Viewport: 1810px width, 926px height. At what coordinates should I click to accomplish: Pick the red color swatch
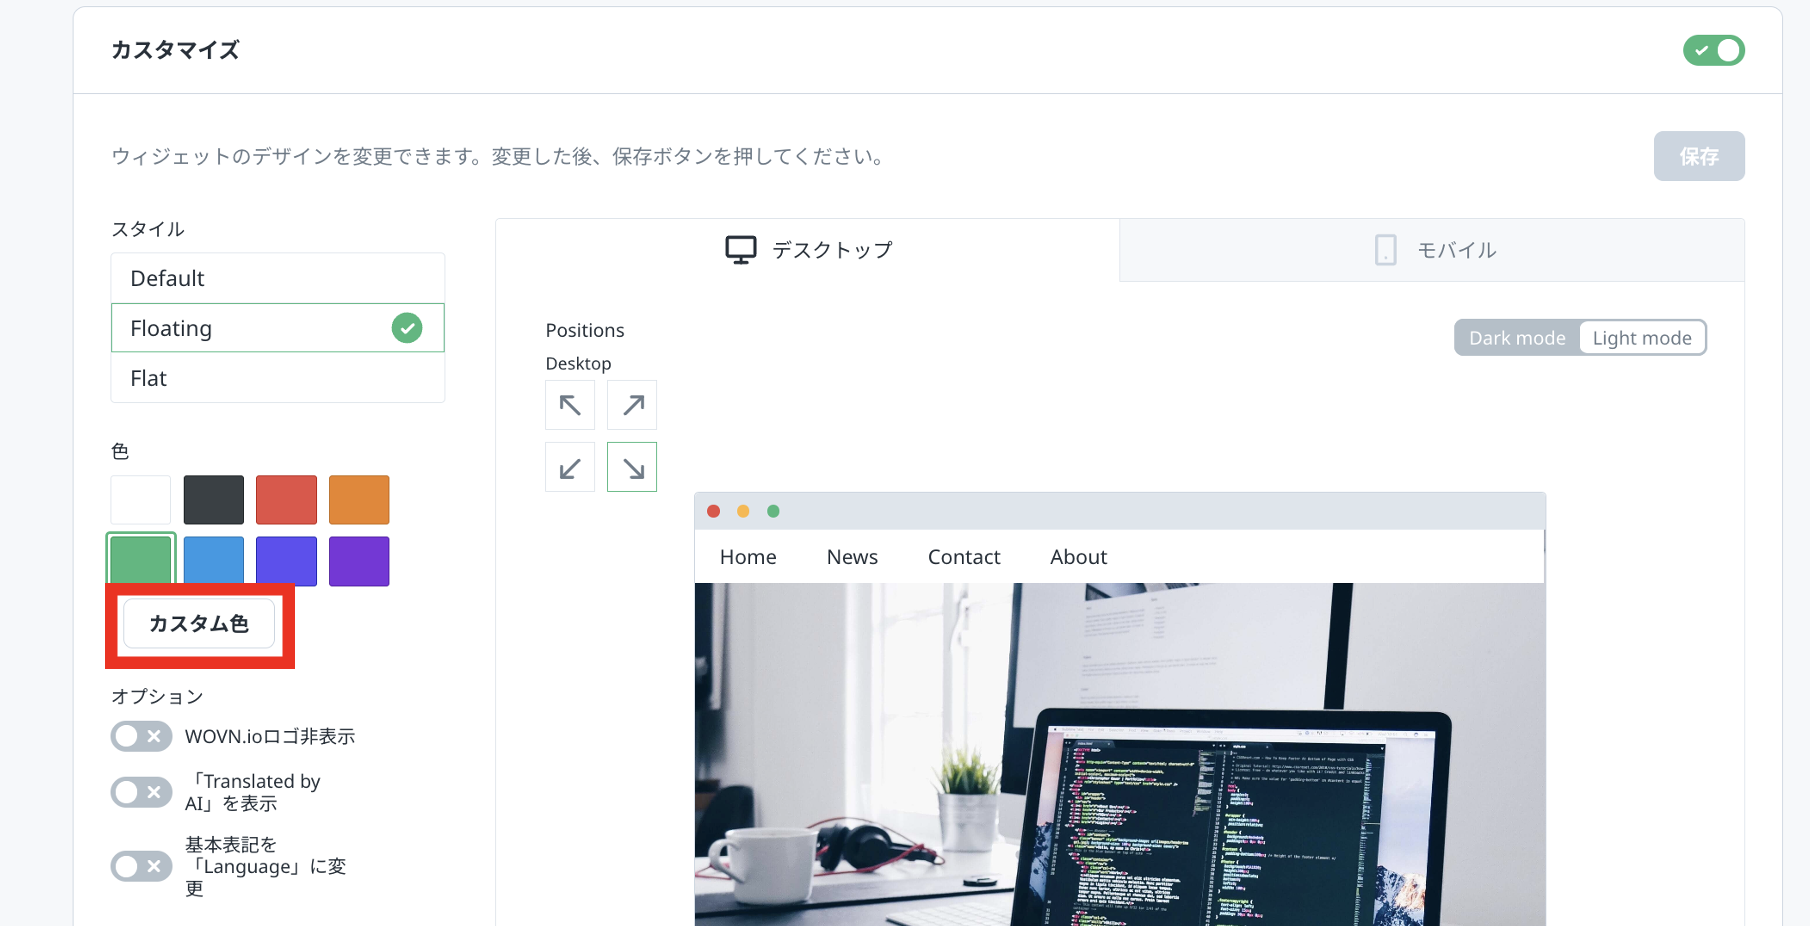pos(286,500)
